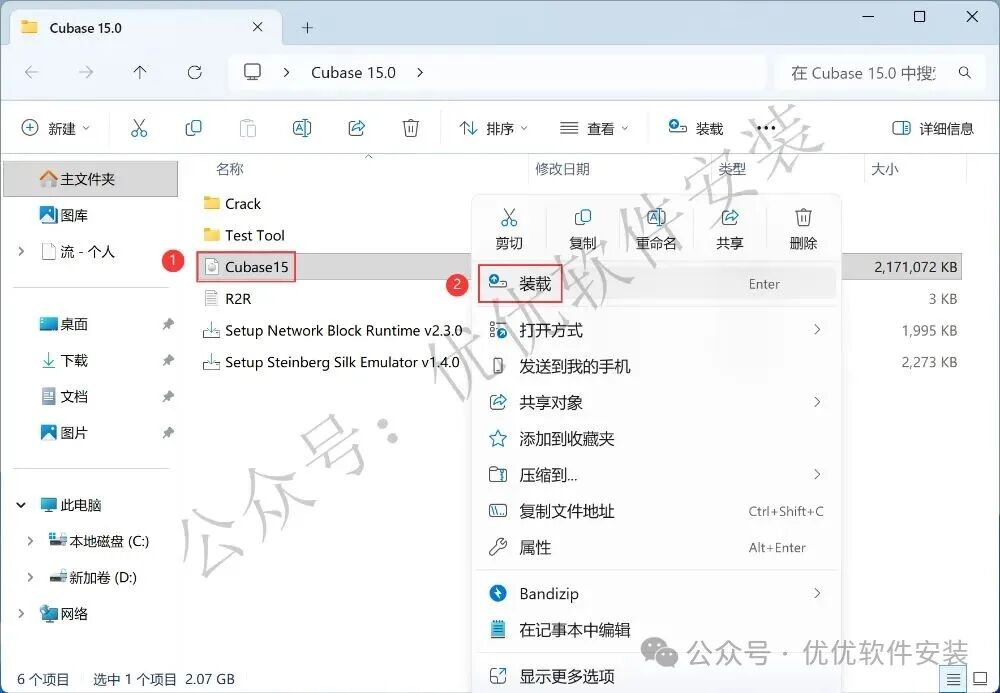Expand the 本地磁盘 (C:) node

[x=30, y=541]
